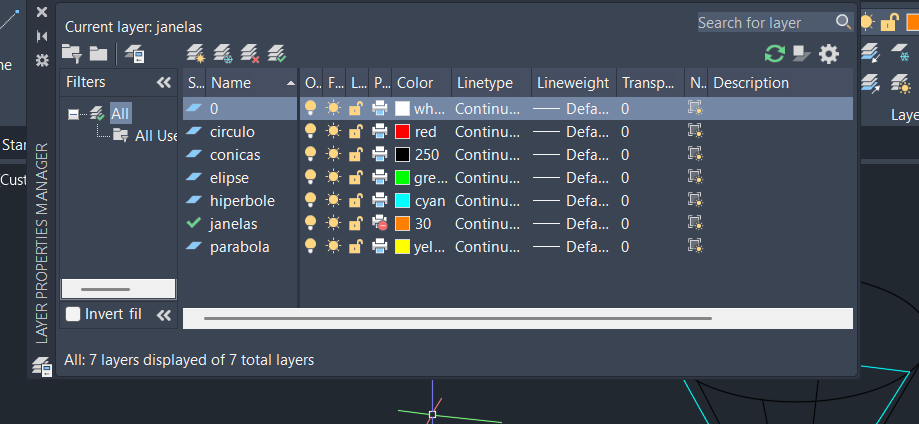This screenshot has width=919, height=424.
Task: Click the Delete Layer icon
Action: pyautogui.click(x=250, y=54)
